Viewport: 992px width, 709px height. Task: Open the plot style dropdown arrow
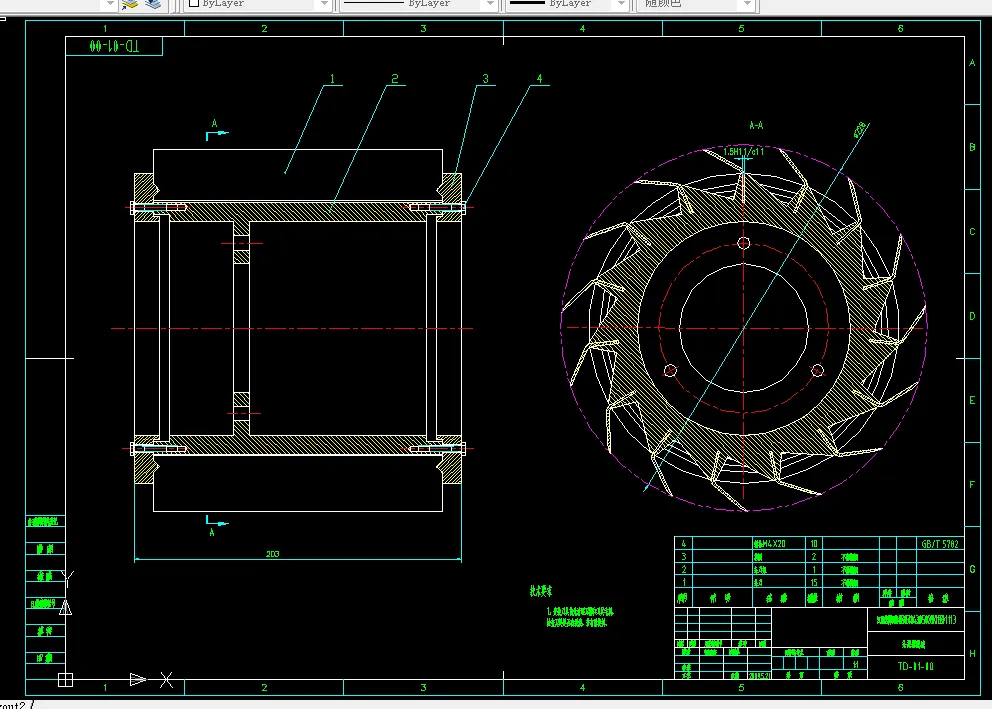click(747, 4)
